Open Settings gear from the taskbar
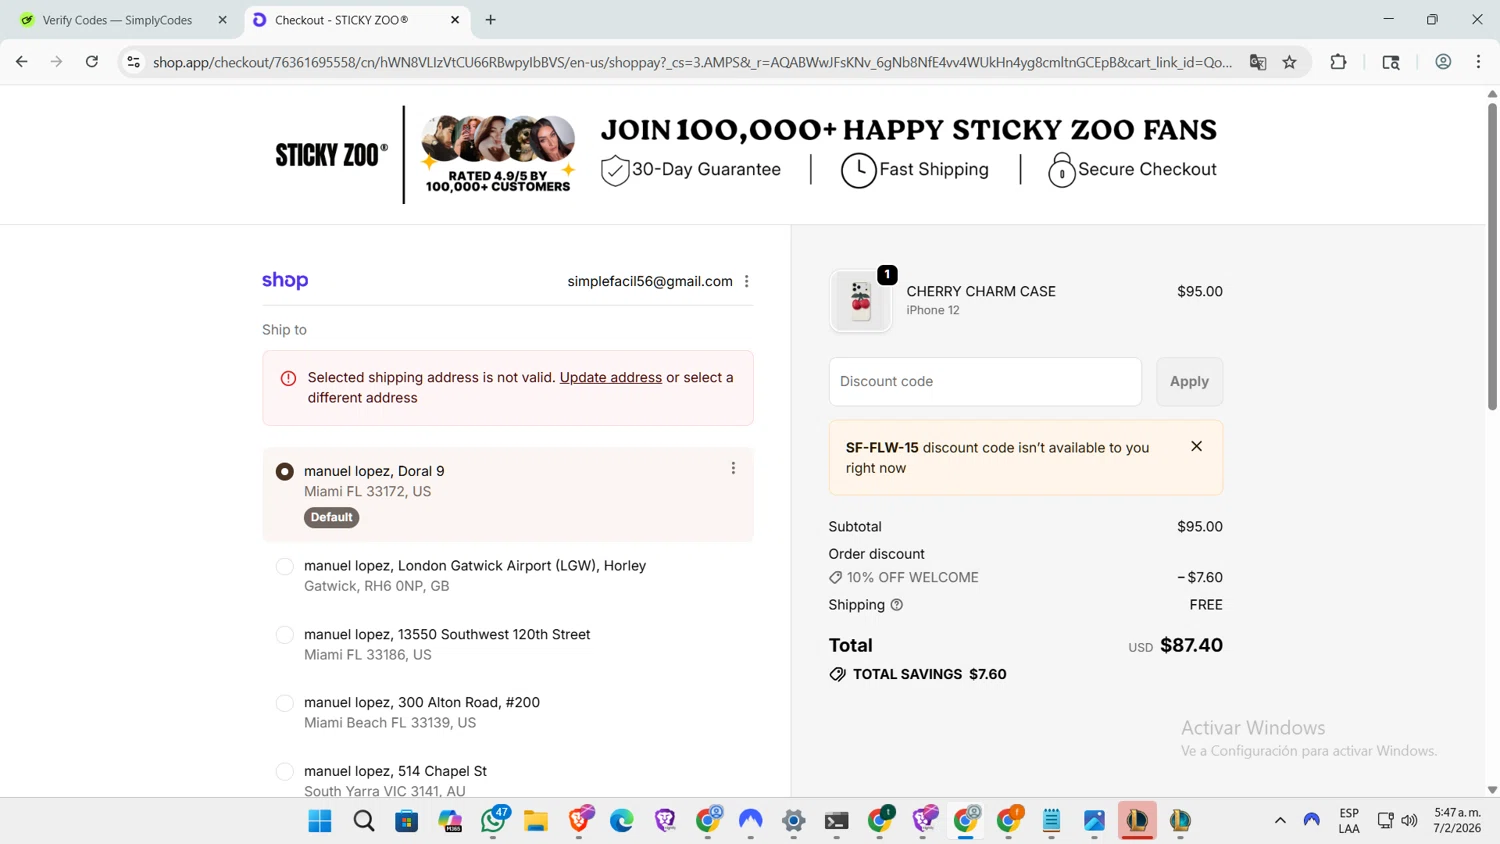 [x=794, y=821]
